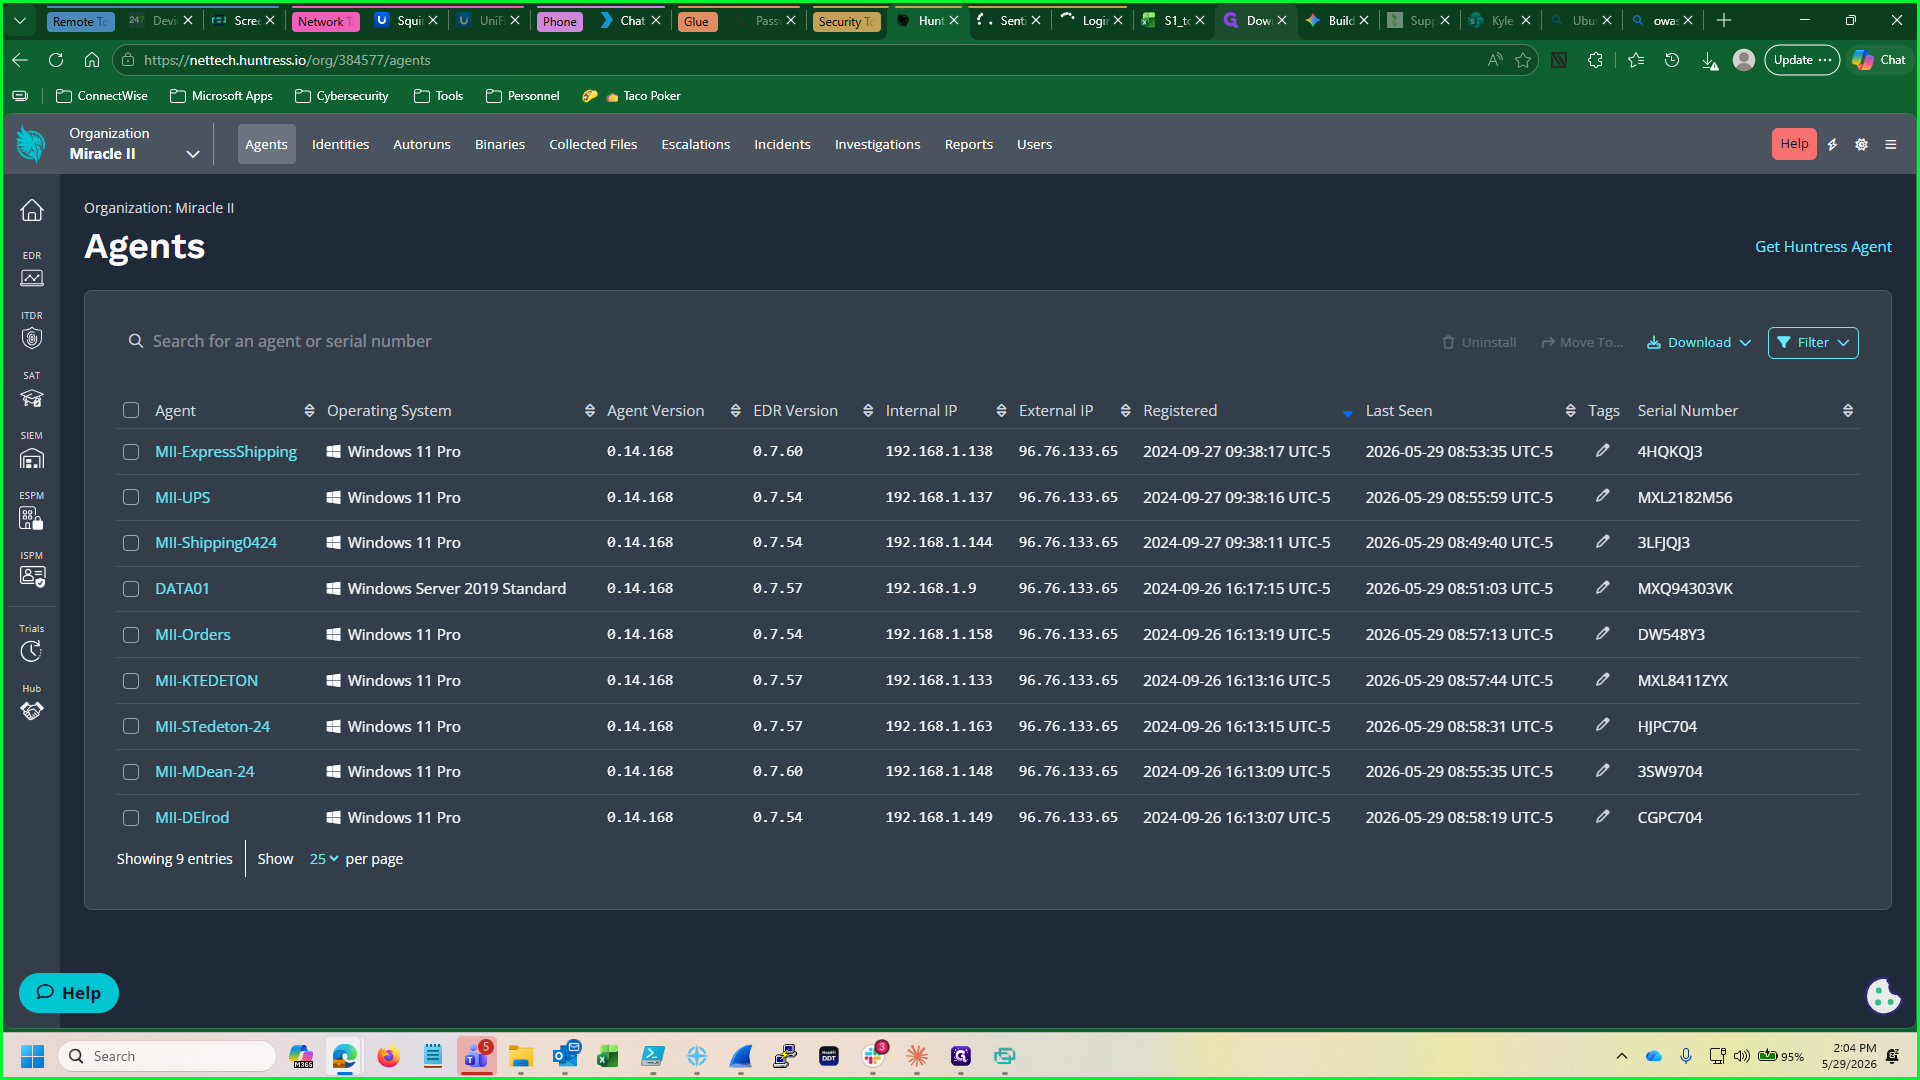Add this page to favorites star
Viewport: 1920px width, 1080px height.
click(1523, 60)
